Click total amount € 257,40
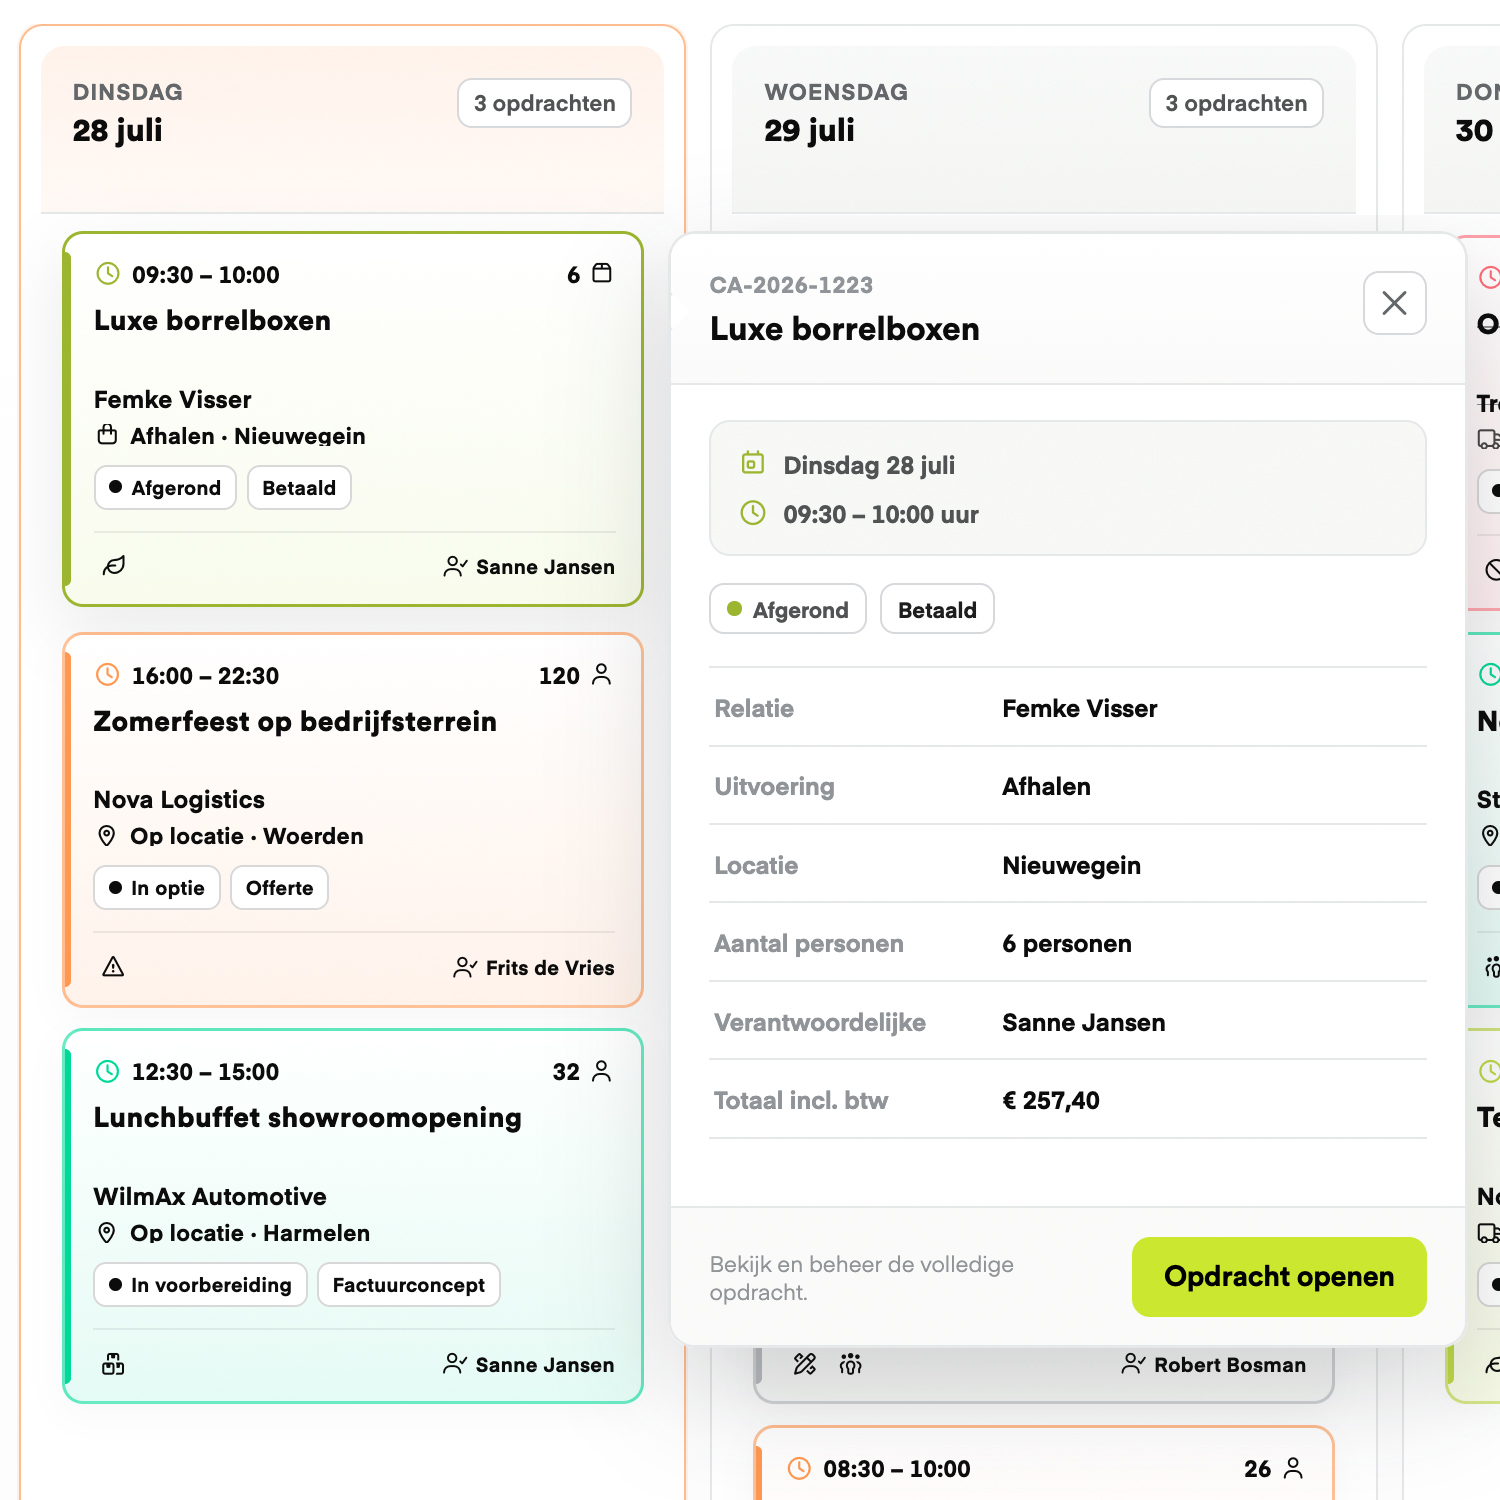Viewport: 1500px width, 1500px height. (1051, 1101)
